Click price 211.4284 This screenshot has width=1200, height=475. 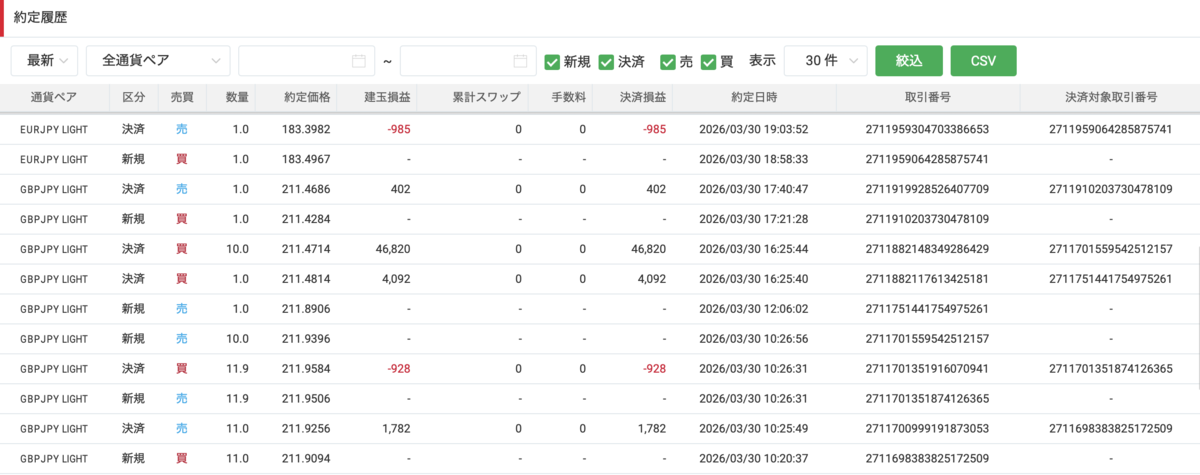pos(306,219)
